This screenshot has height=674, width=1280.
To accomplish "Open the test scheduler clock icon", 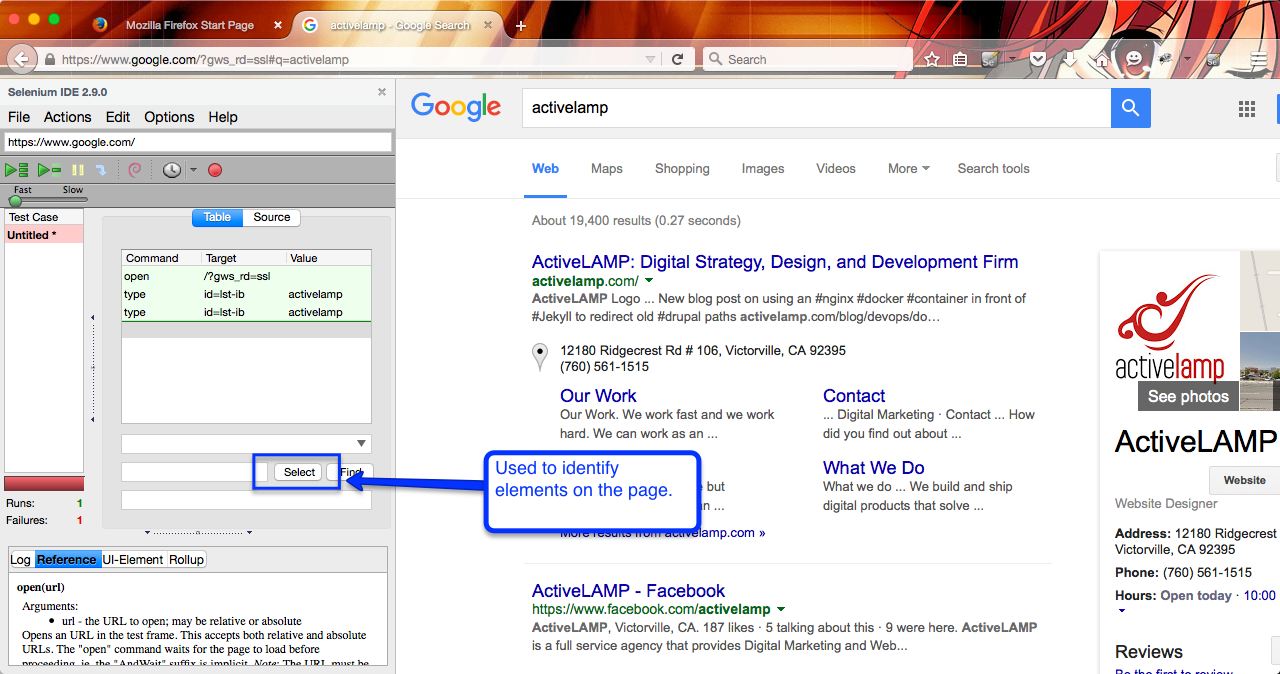I will 172,170.
